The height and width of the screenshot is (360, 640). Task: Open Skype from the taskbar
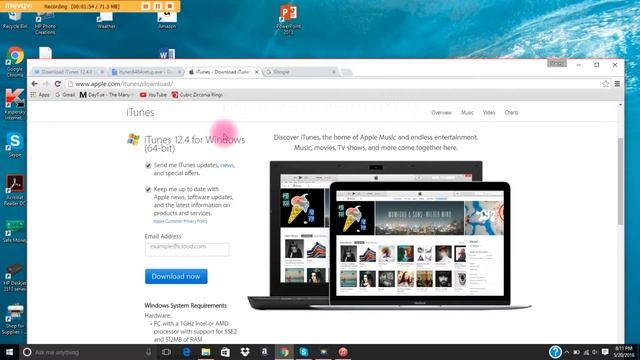coord(304,352)
